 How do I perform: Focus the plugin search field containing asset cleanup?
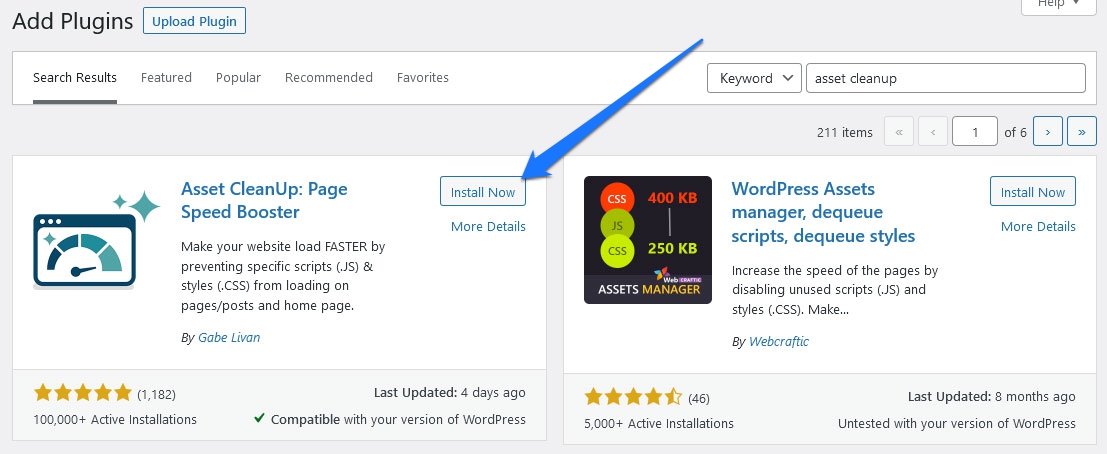946,78
